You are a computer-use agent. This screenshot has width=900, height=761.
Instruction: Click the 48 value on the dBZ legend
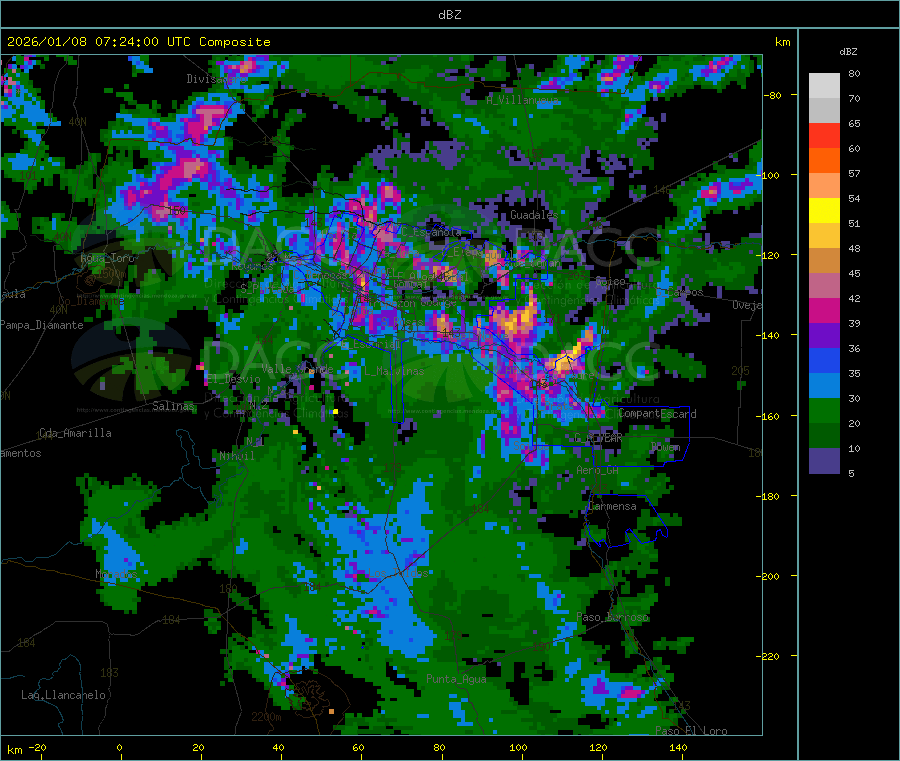pyautogui.click(x=854, y=249)
